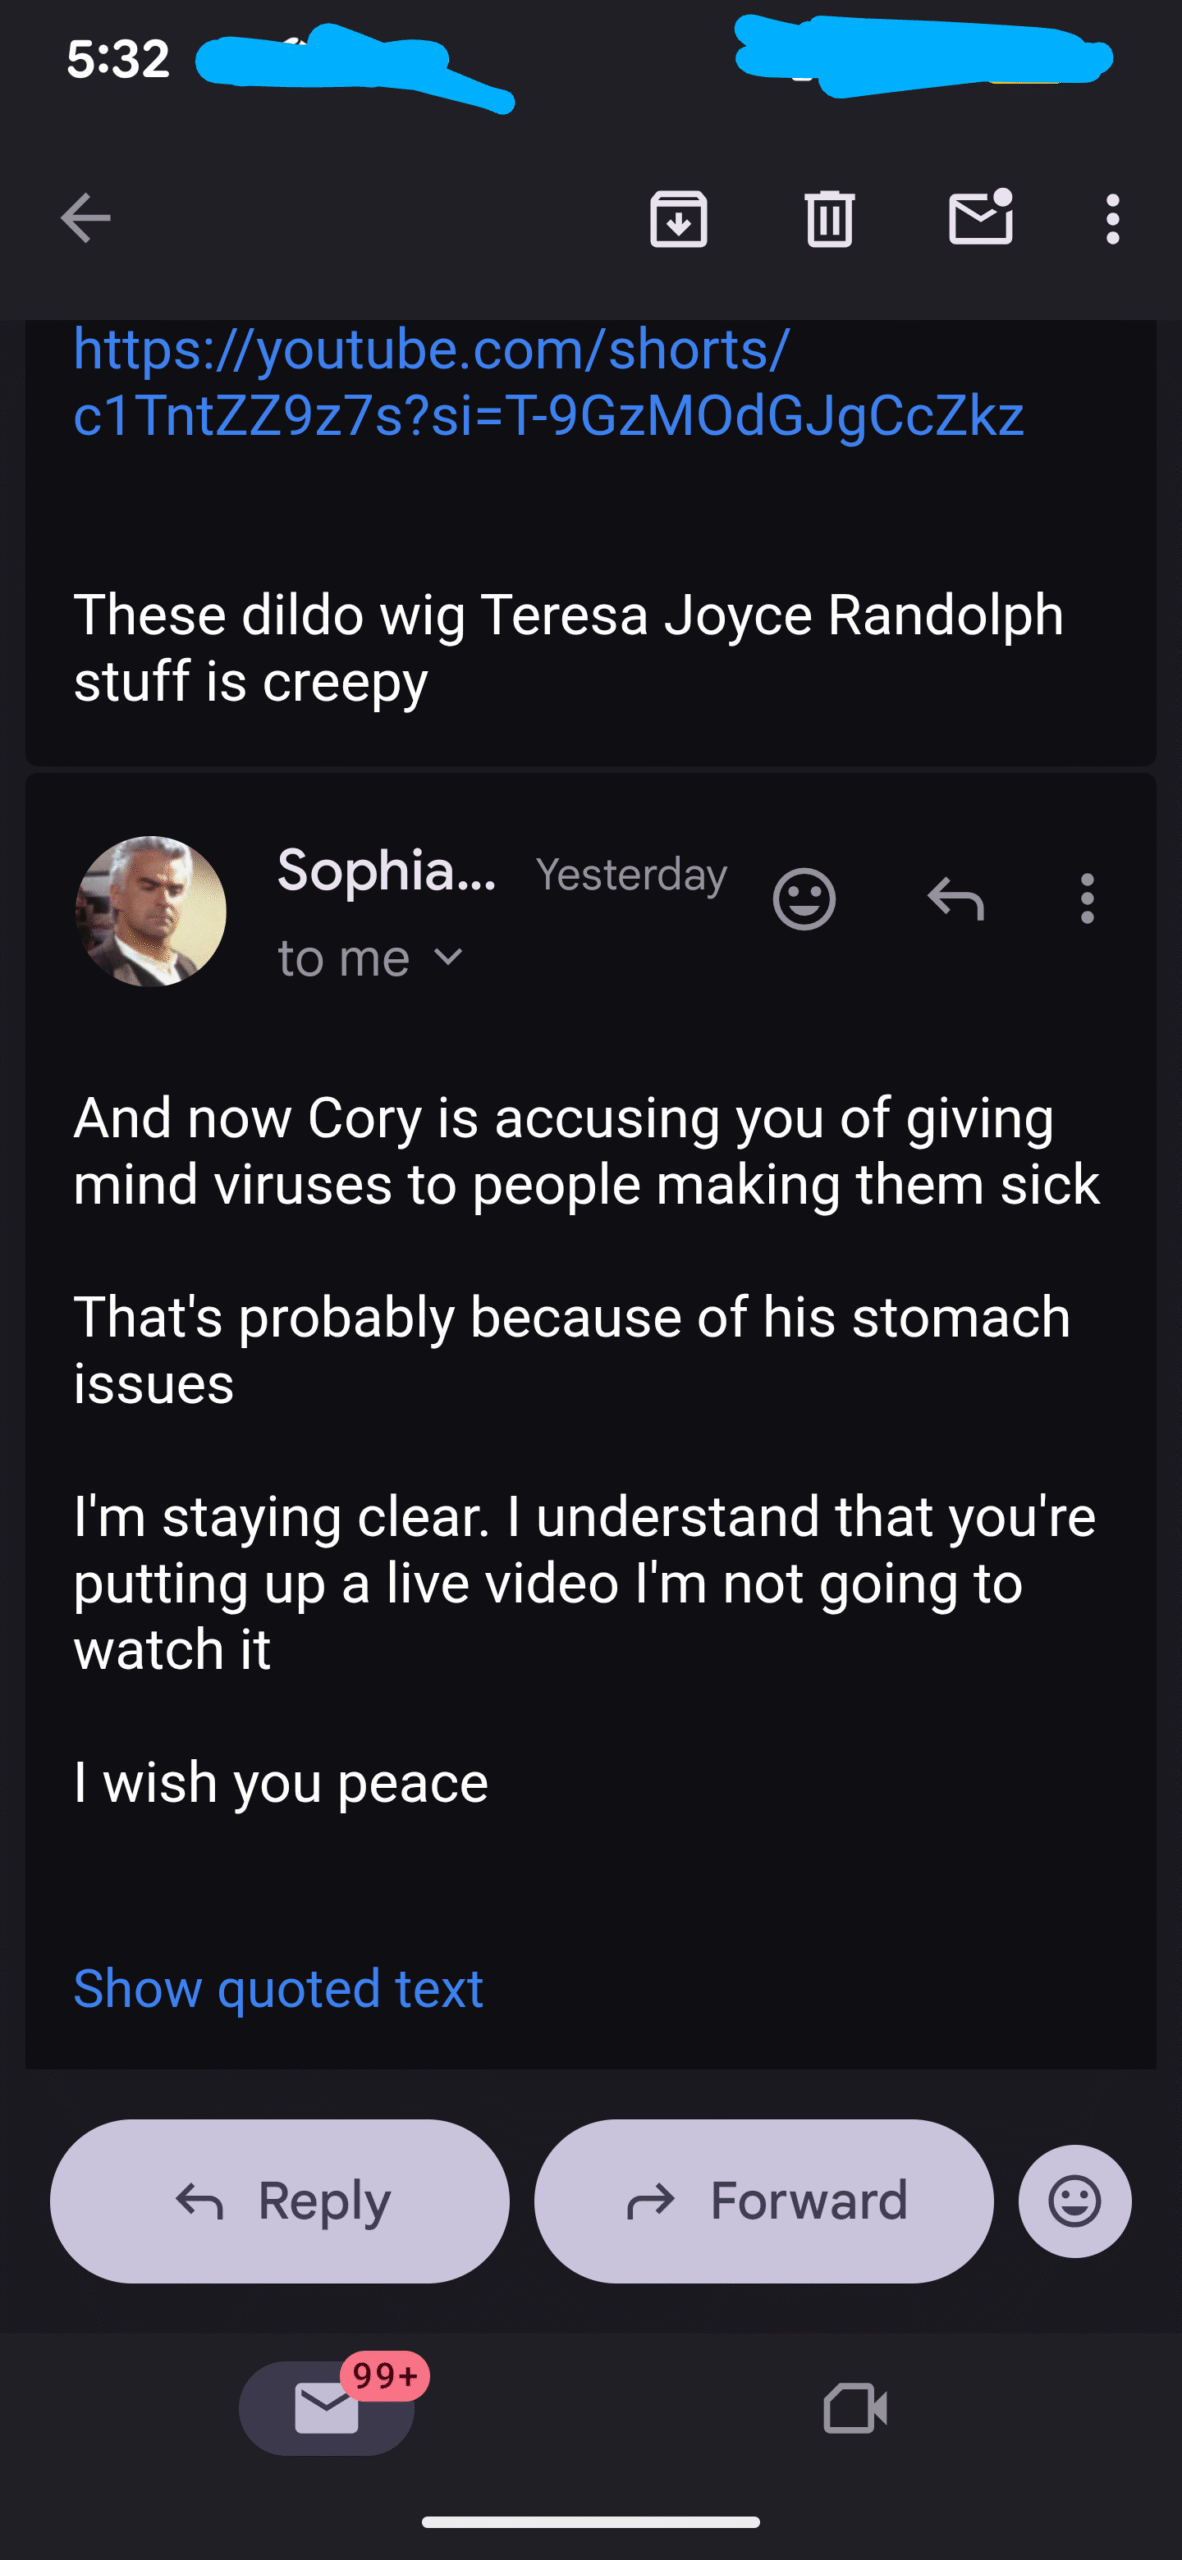Switch to the Meet video tab
1182x2560 pixels.
[x=855, y=2407]
